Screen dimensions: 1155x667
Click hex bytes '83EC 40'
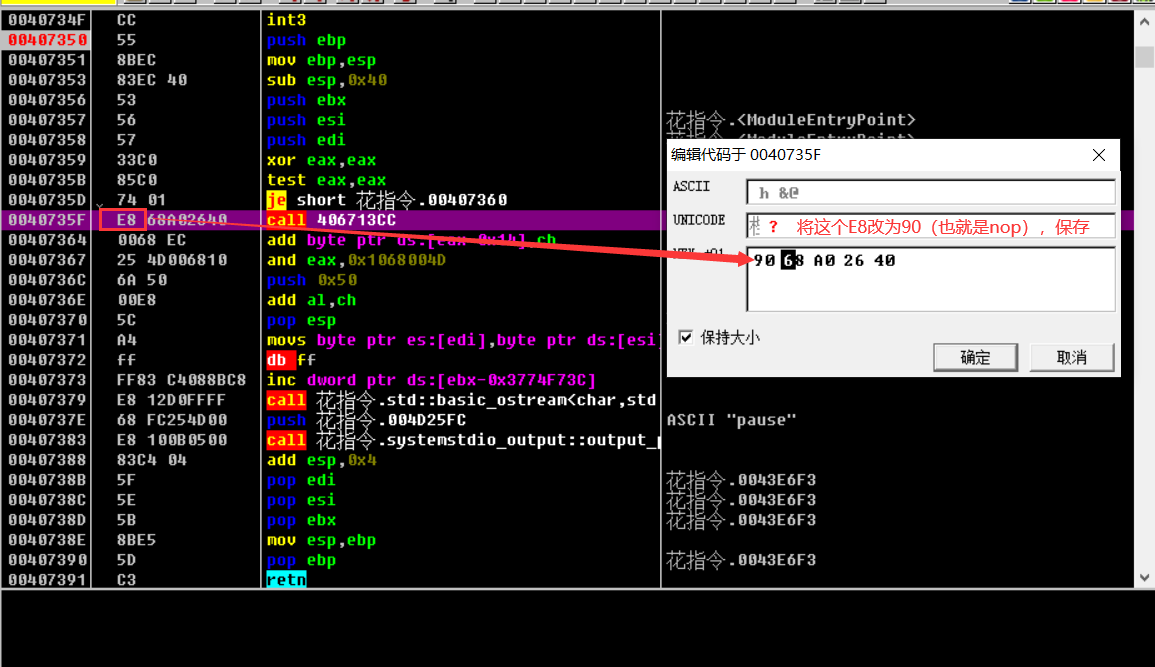point(152,80)
